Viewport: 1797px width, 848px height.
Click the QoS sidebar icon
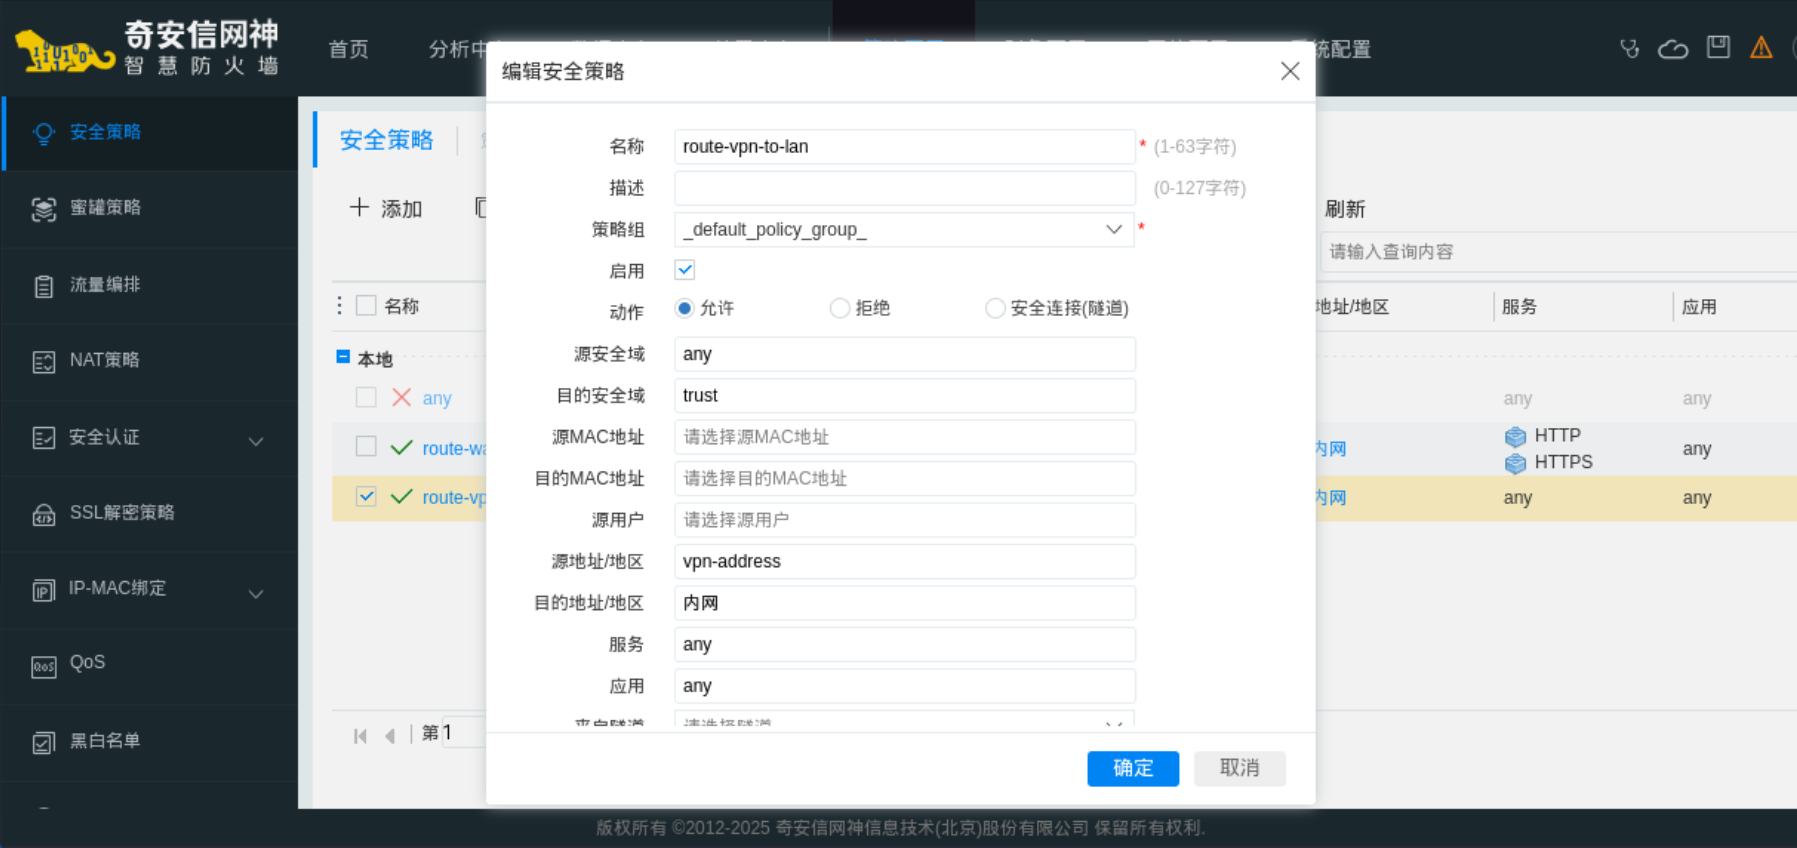(43, 666)
